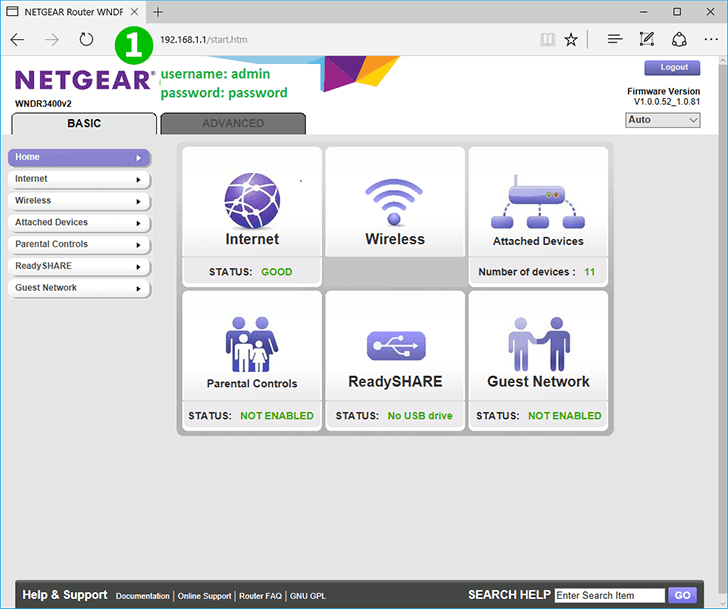Click Internet STATUS GOOD text
728x609 pixels.
tap(251, 272)
